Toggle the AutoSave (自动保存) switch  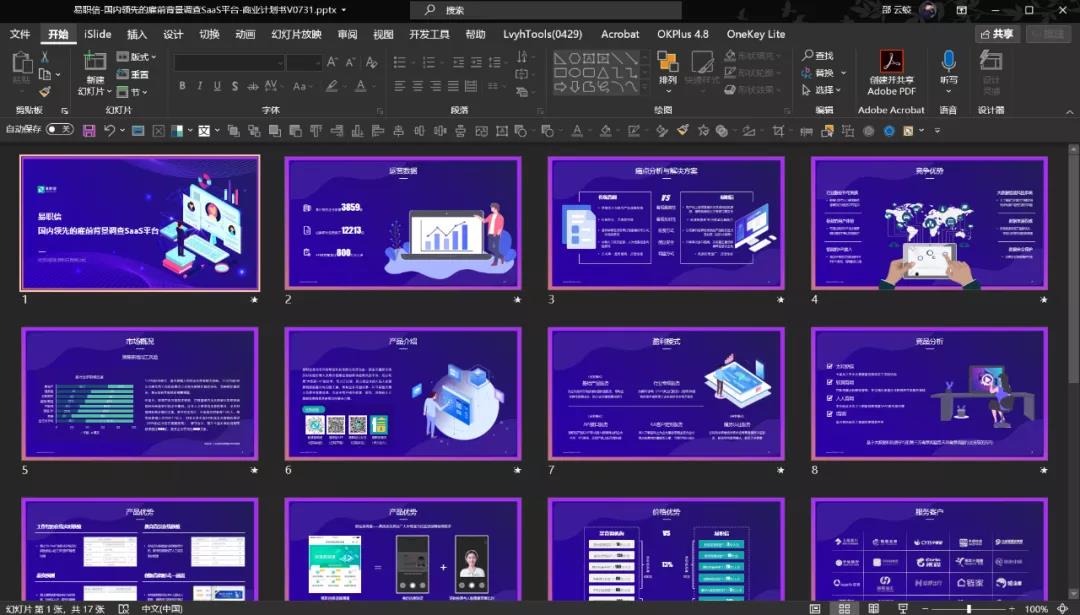[60, 129]
